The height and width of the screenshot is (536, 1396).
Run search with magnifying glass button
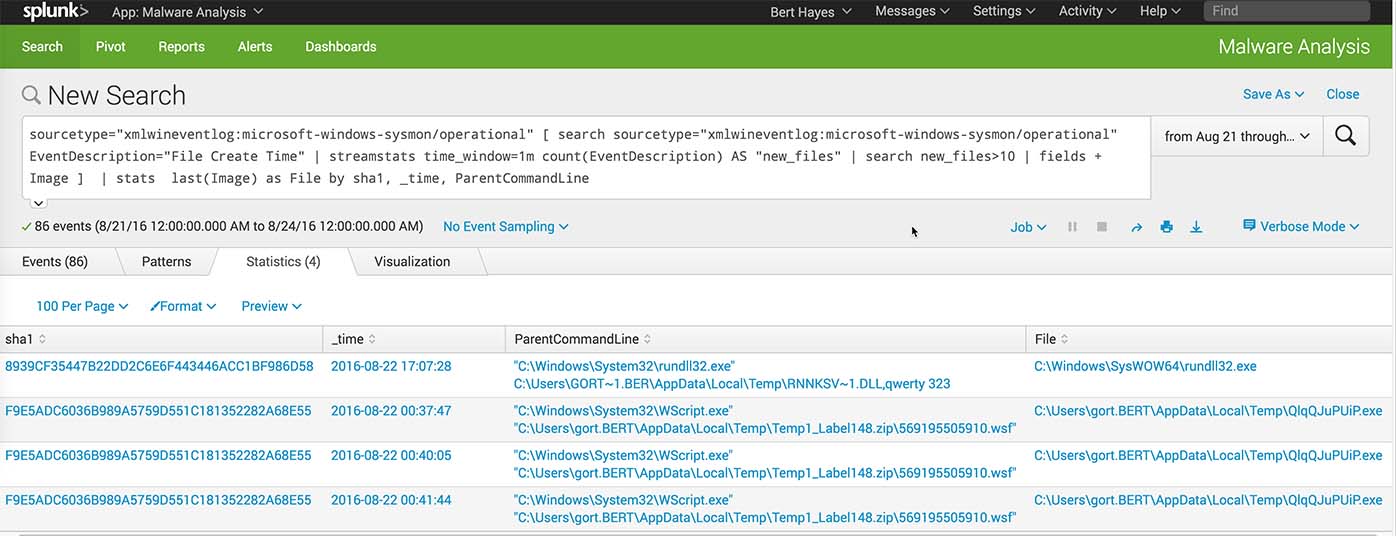click(1345, 136)
